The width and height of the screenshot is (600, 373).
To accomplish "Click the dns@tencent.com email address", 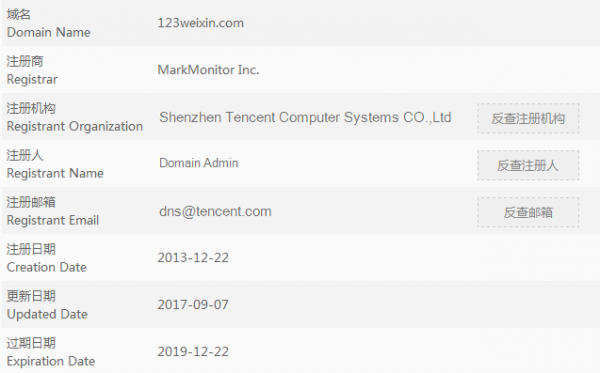I will 215,211.
